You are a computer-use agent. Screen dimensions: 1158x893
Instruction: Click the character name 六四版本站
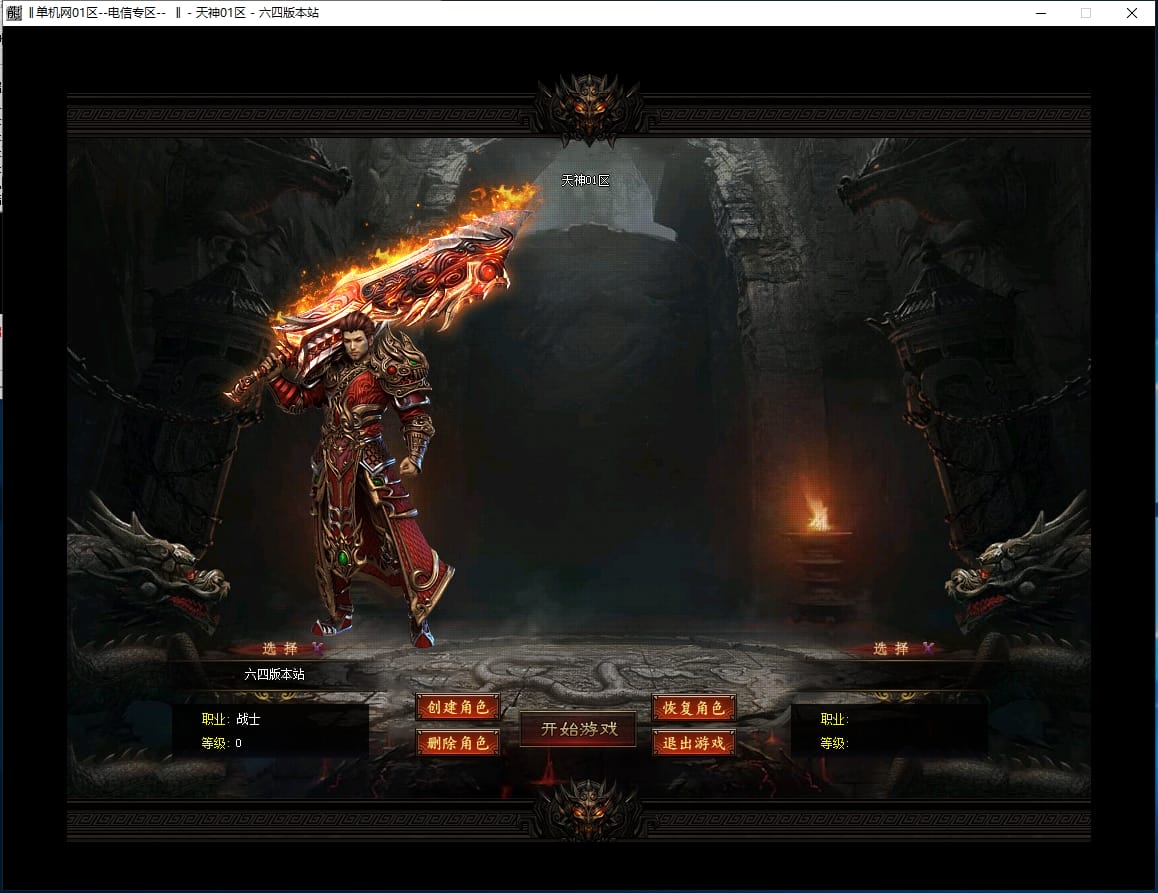point(274,674)
